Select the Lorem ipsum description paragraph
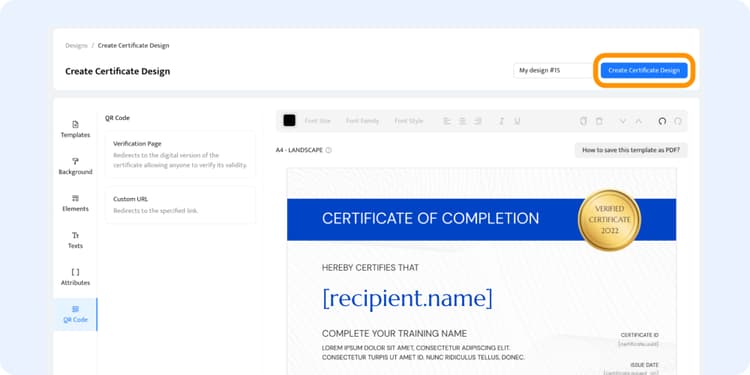Screen dimensions: 750x375 (423, 353)
